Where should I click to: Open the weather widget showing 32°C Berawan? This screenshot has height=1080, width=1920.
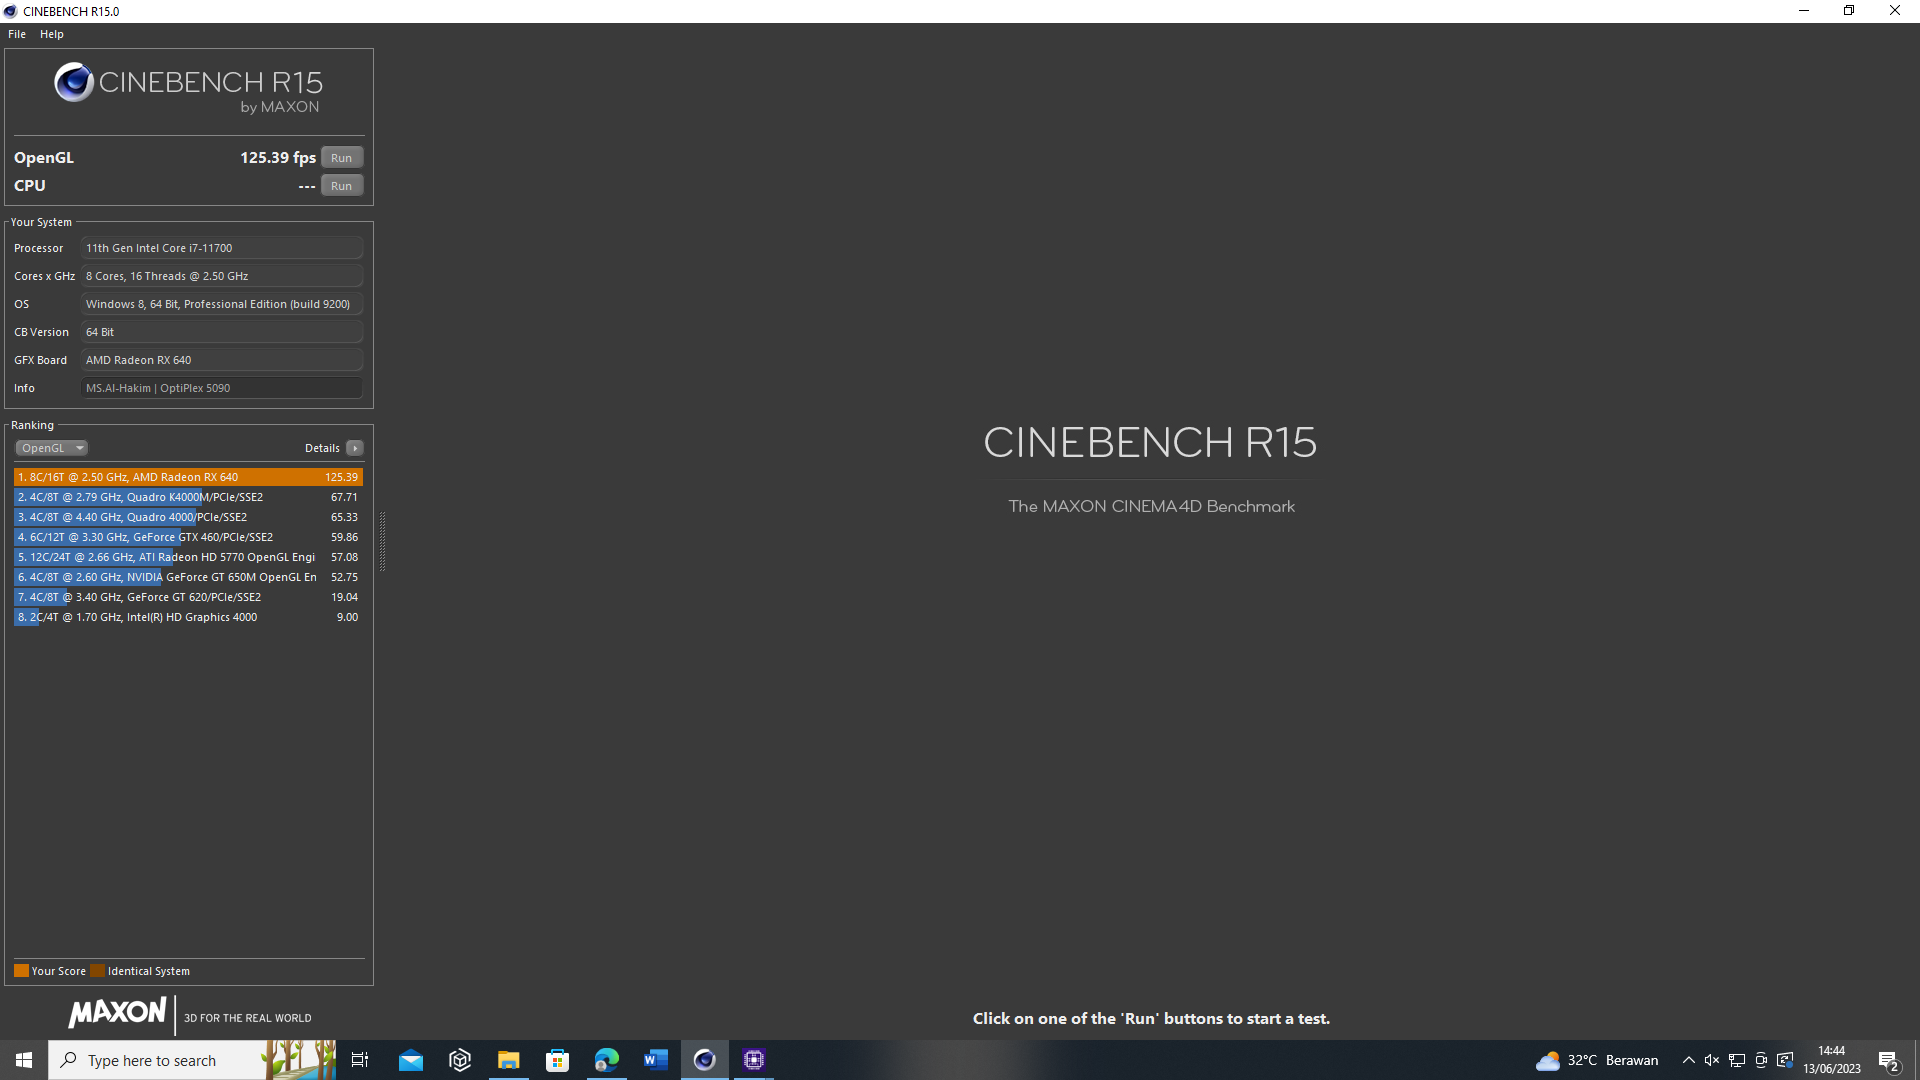click(1597, 1060)
